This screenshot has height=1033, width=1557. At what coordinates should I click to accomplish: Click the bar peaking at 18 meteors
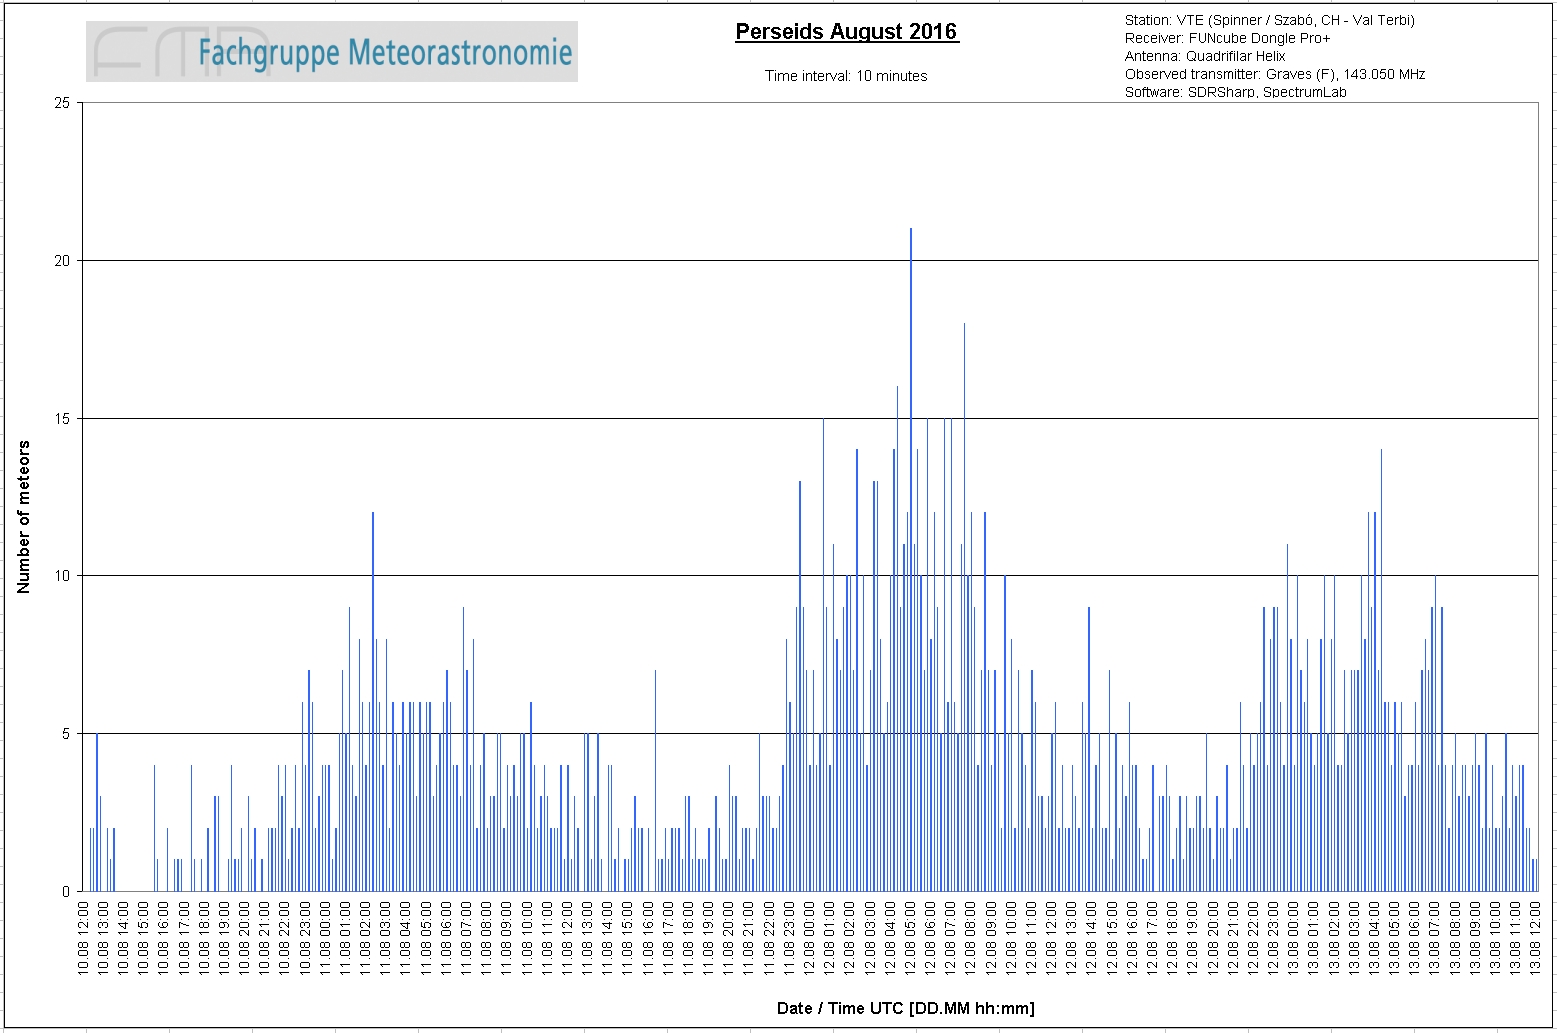coord(964,607)
